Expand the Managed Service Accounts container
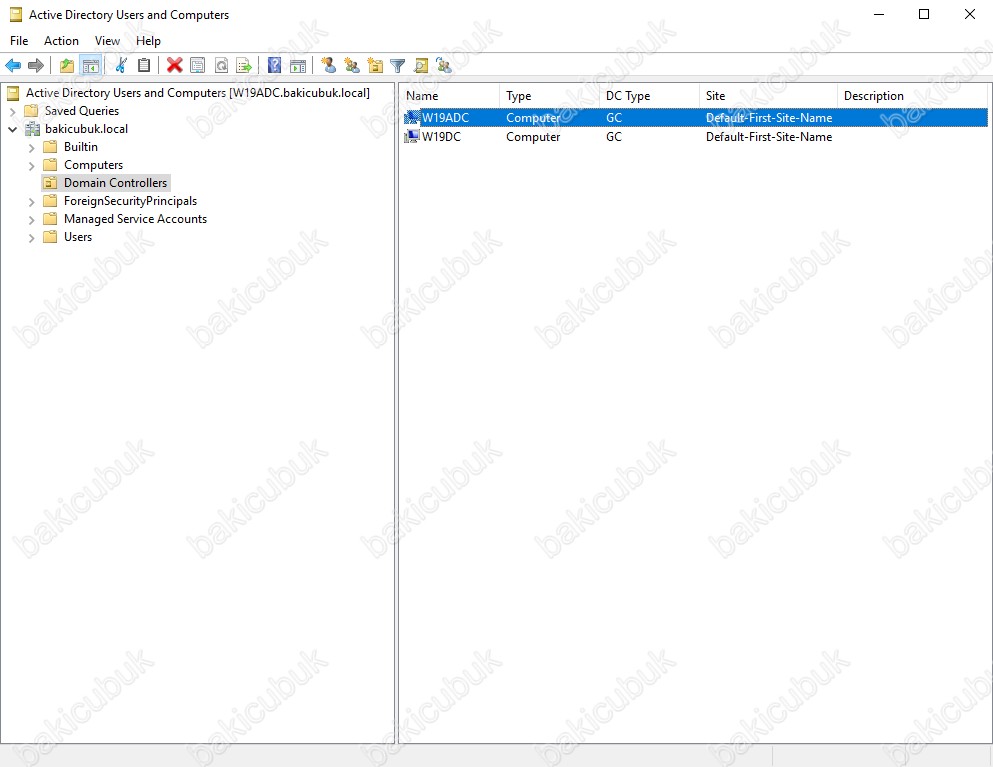 tap(31, 220)
